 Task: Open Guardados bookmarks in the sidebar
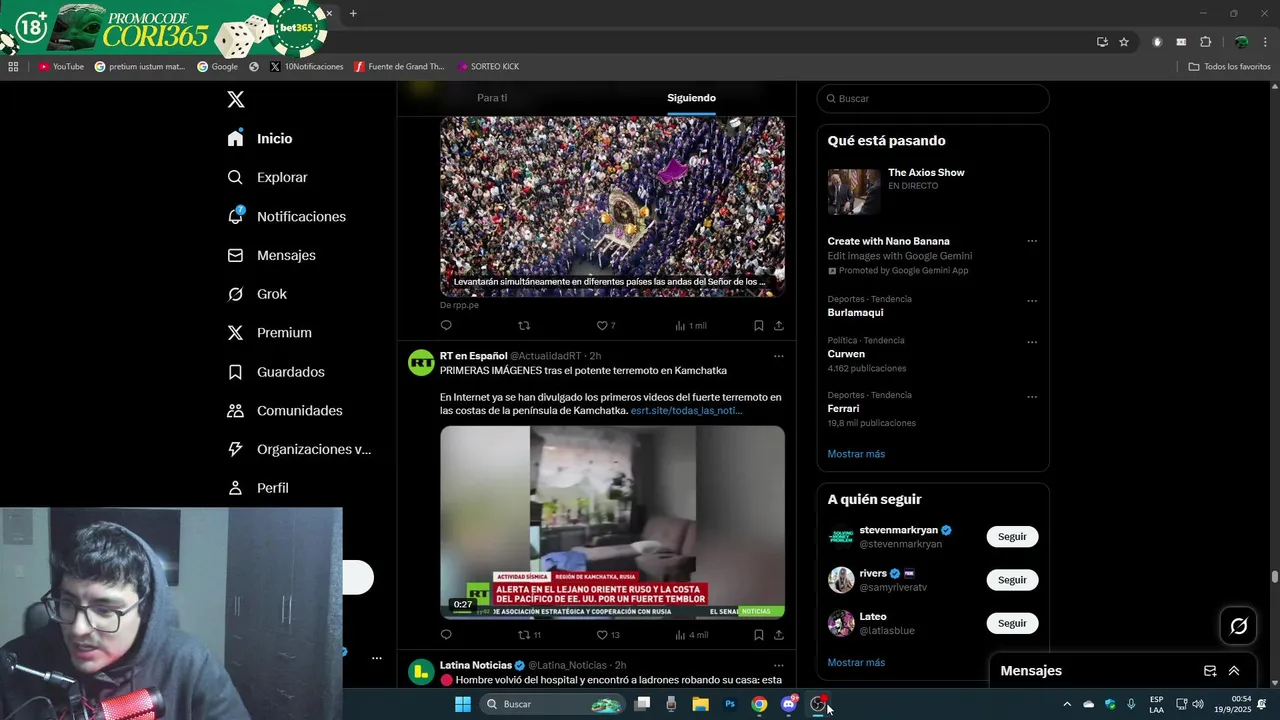click(276, 372)
